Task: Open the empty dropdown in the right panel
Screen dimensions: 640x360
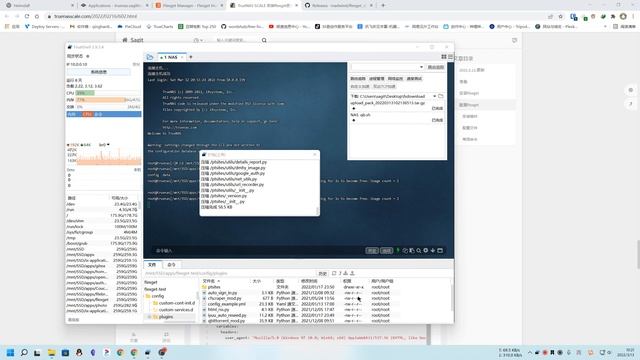Action: (x=387, y=67)
